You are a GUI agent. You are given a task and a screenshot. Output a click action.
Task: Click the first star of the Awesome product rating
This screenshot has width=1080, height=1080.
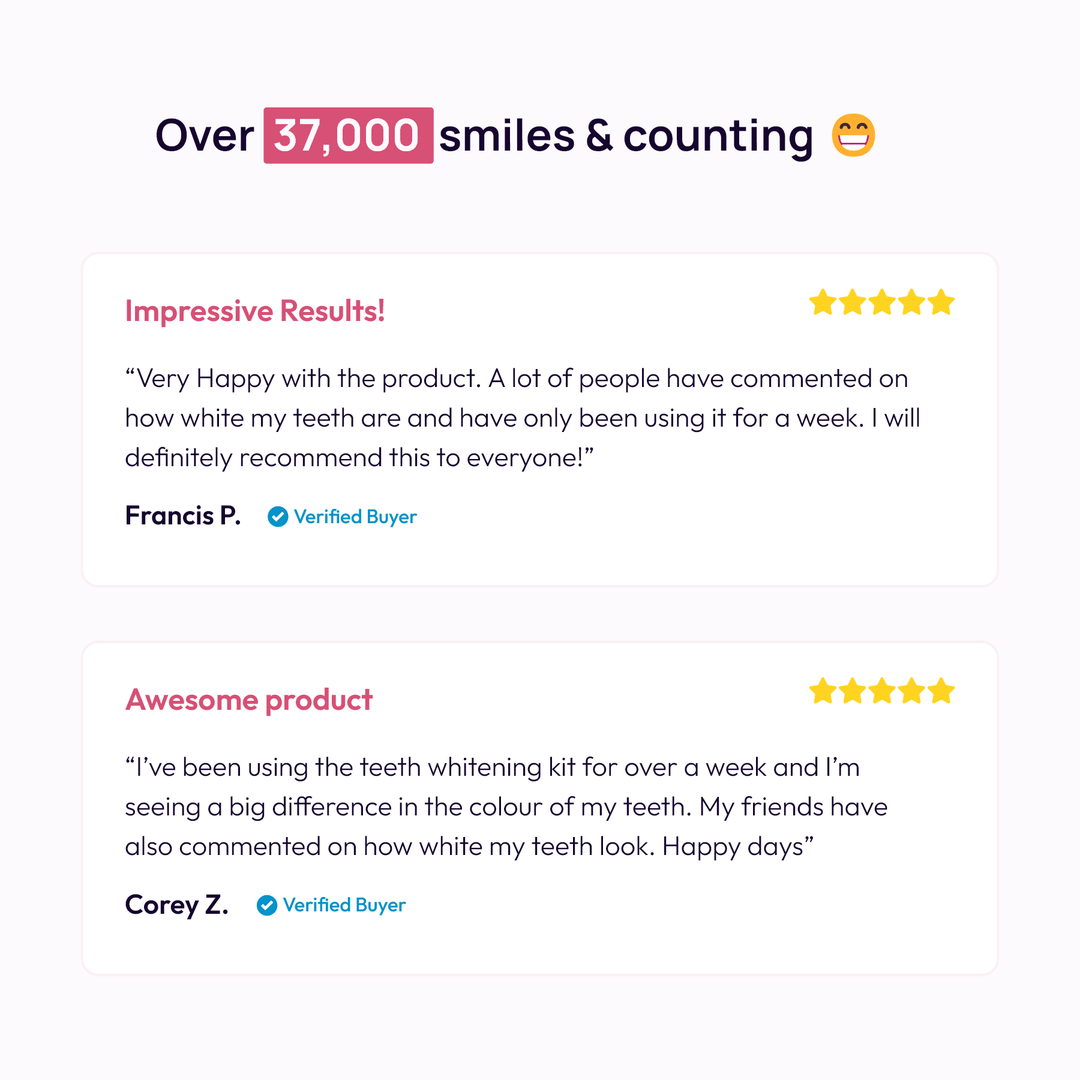[x=822, y=691]
